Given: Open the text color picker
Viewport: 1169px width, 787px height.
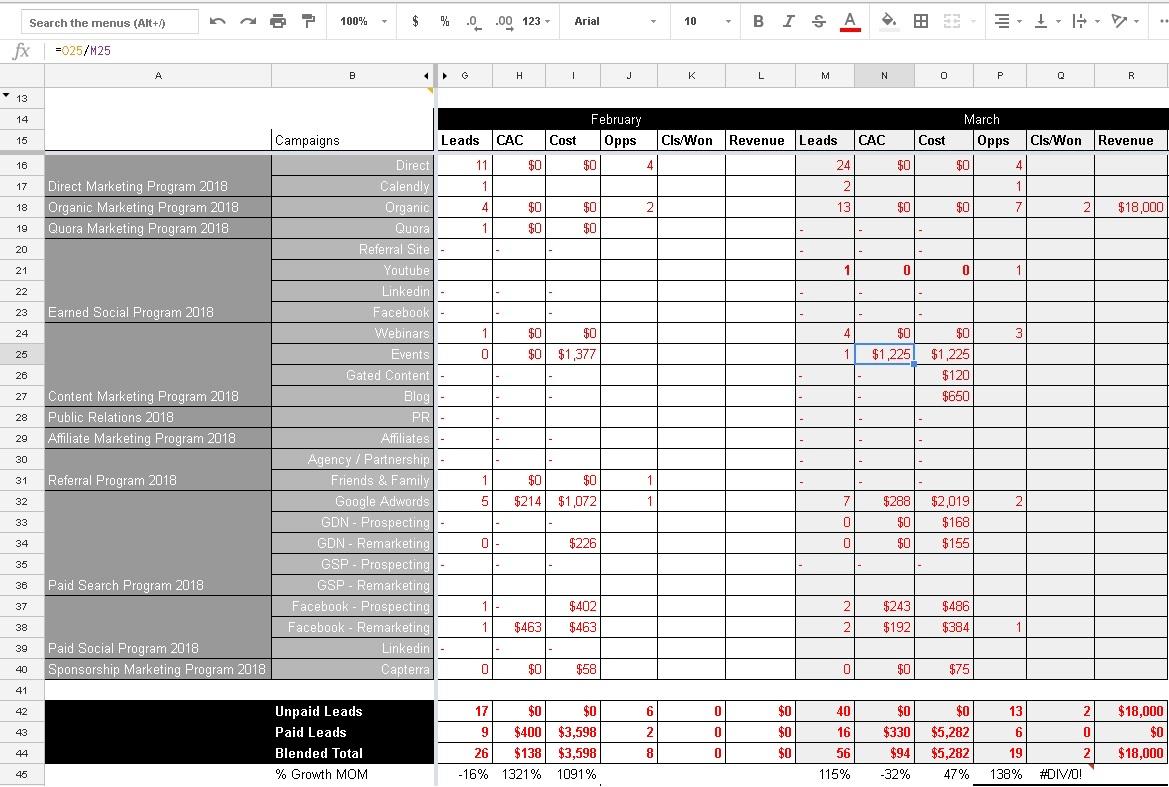Looking at the screenshot, I should (x=850, y=22).
